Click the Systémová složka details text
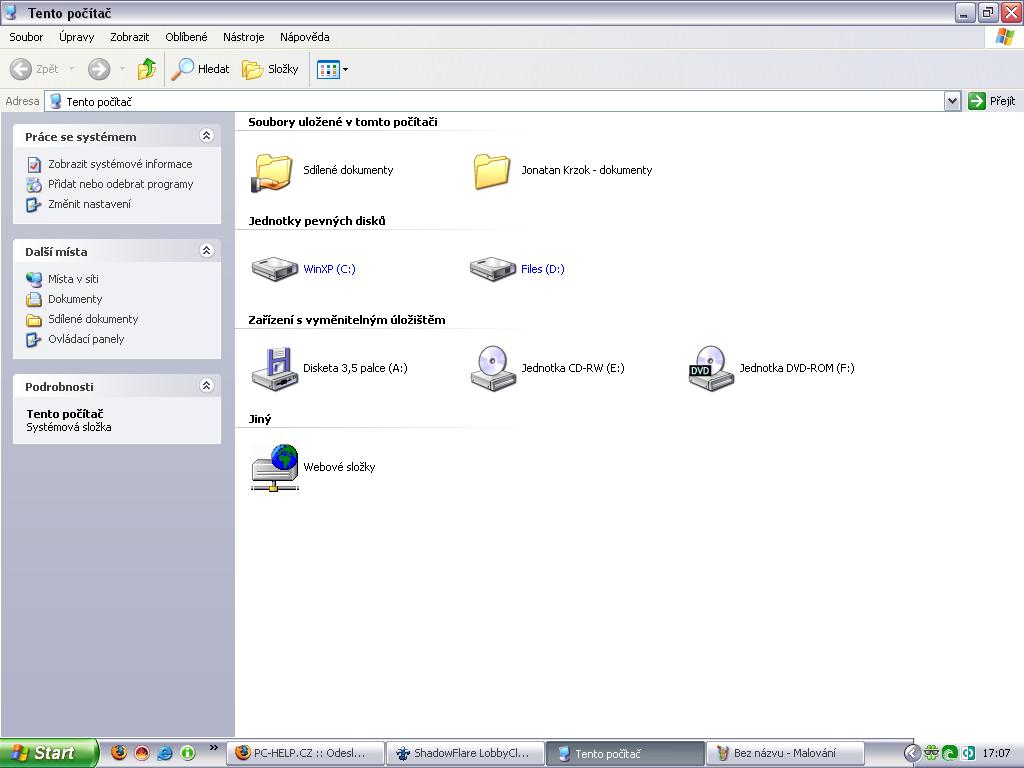Image resolution: width=1024 pixels, height=768 pixels. click(69, 427)
